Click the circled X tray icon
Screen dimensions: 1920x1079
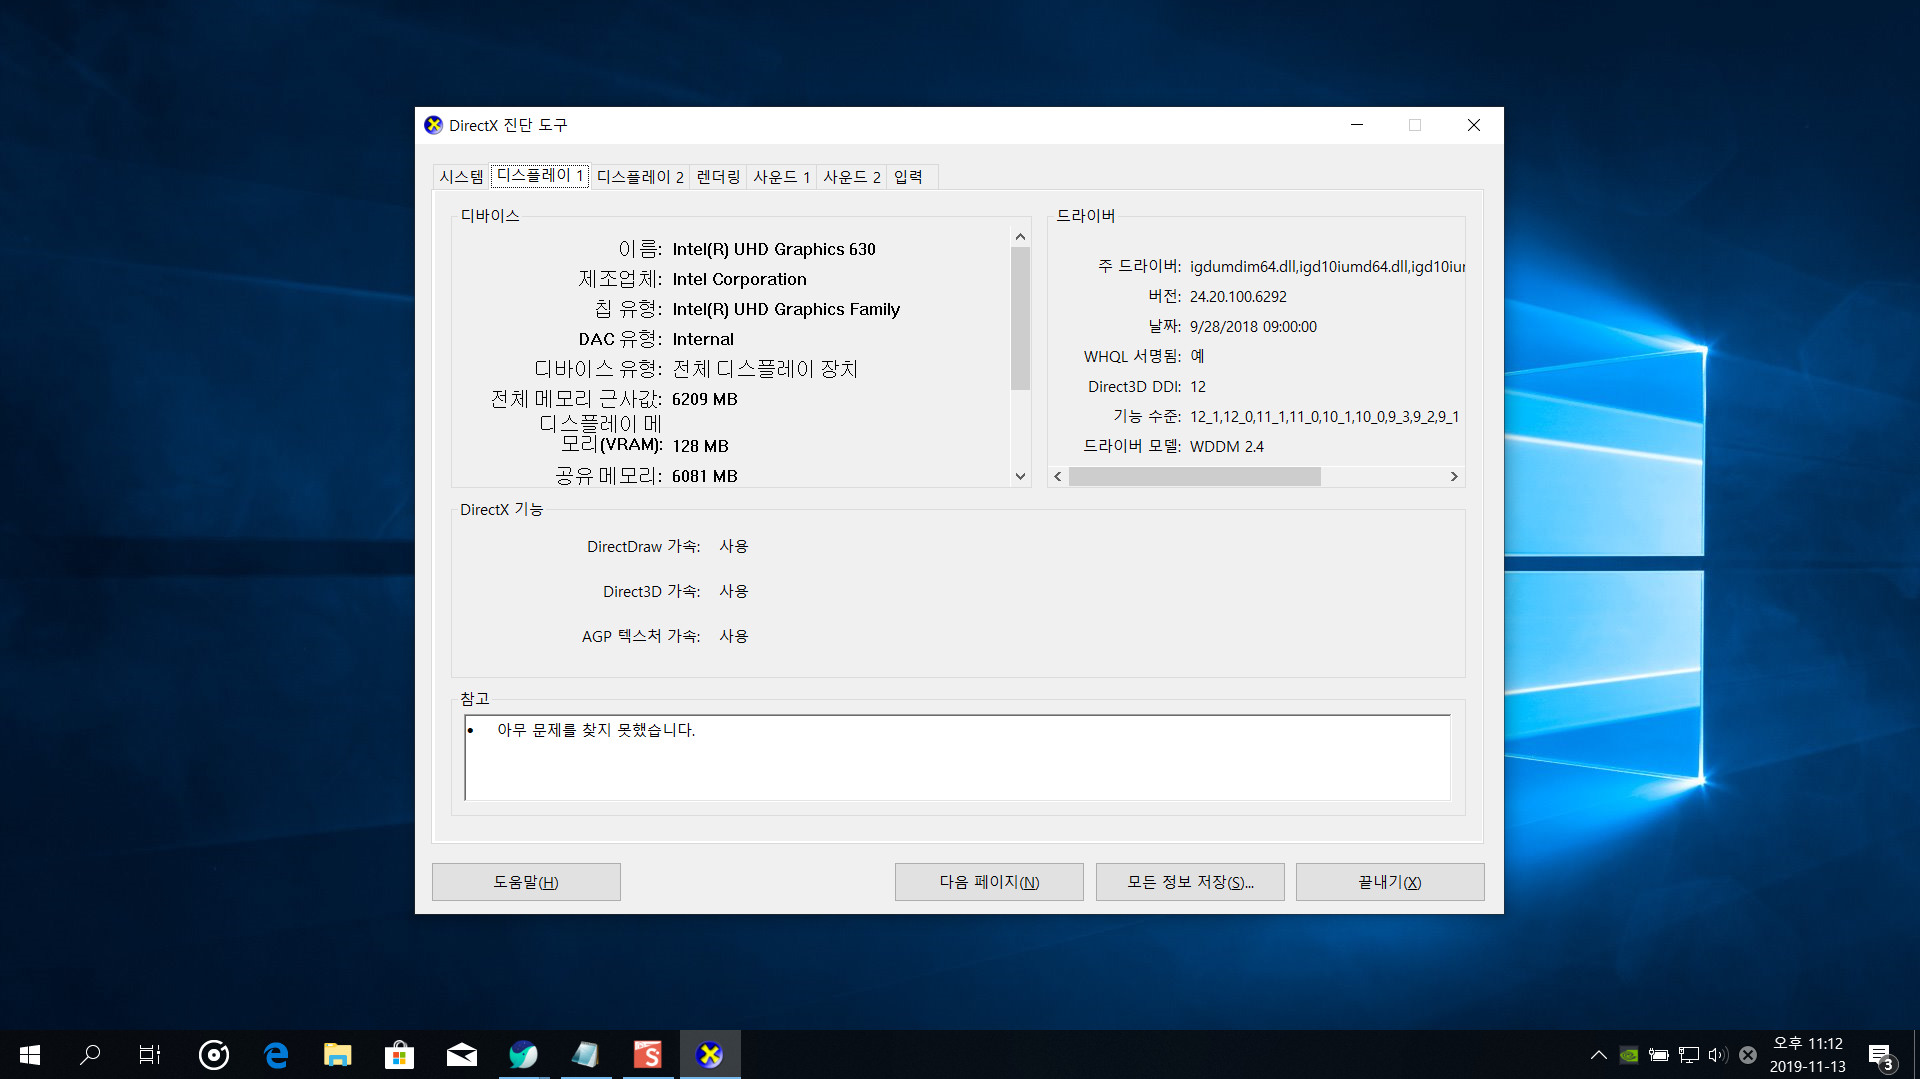pos(1748,1054)
